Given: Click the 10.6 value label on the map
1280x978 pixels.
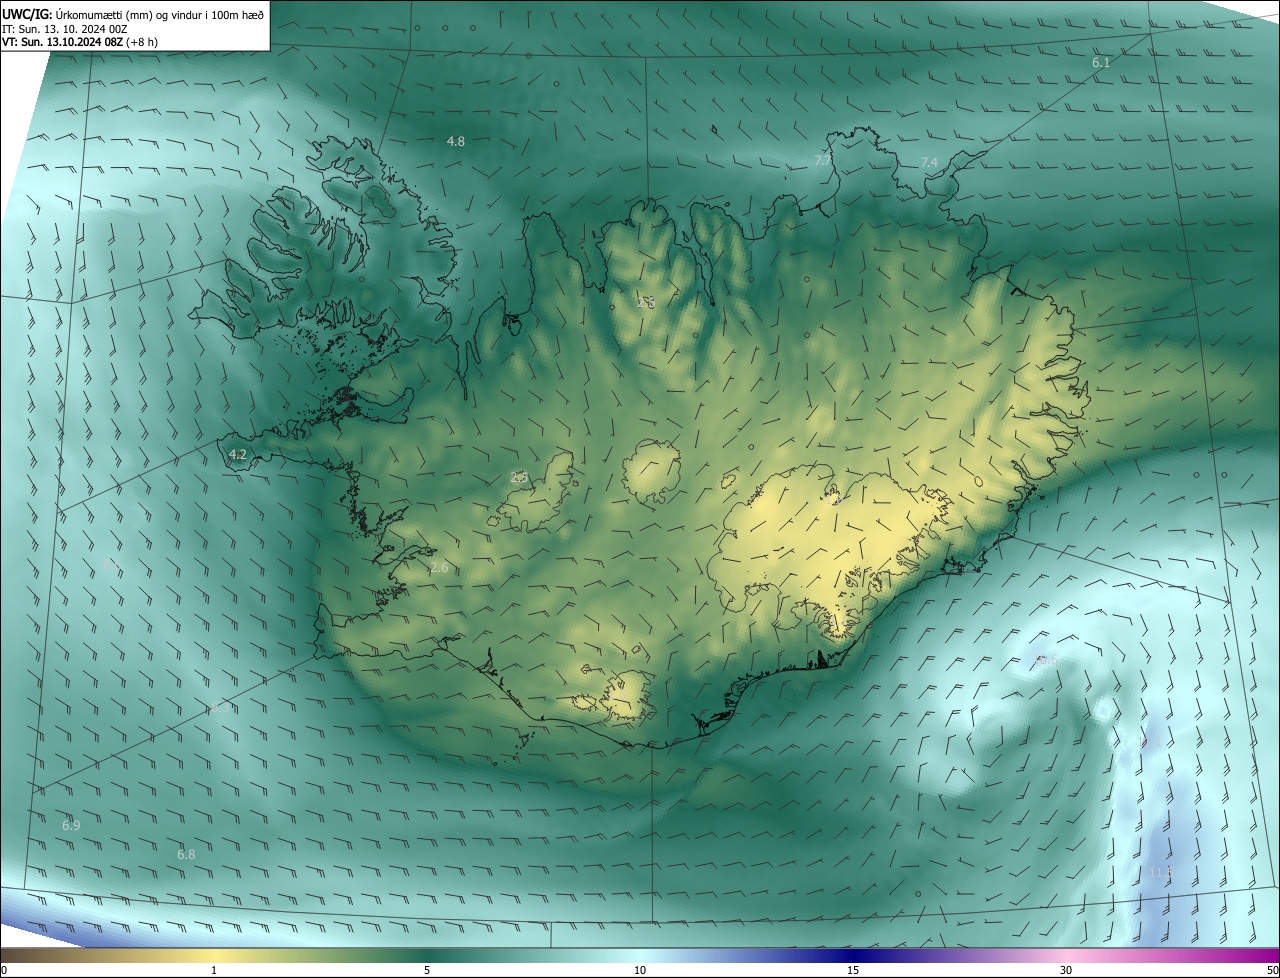Looking at the screenshot, I should (x=1045, y=660).
